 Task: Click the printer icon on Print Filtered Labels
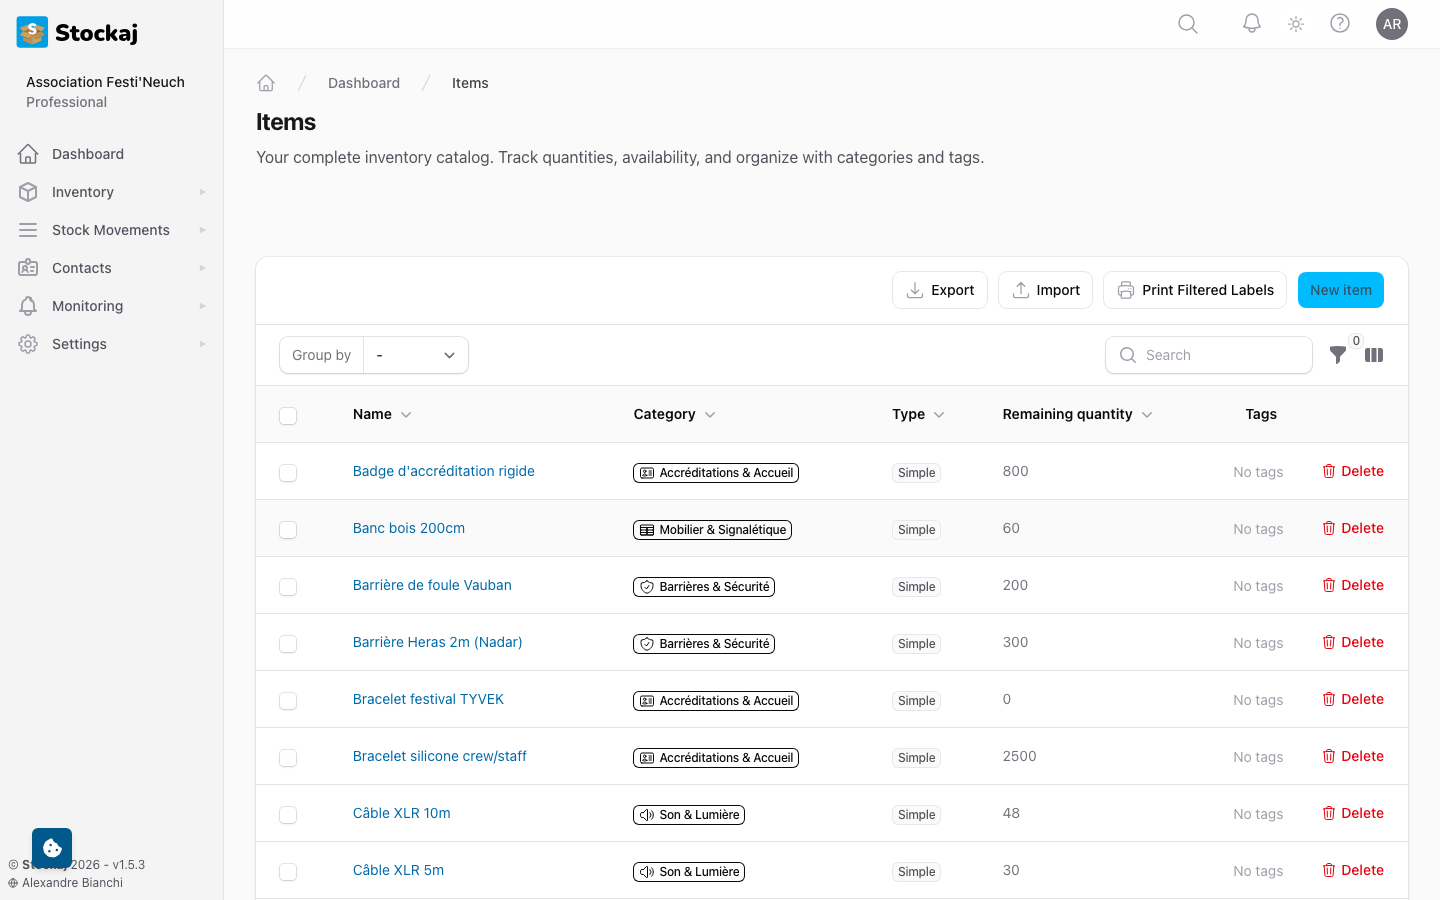point(1126,290)
